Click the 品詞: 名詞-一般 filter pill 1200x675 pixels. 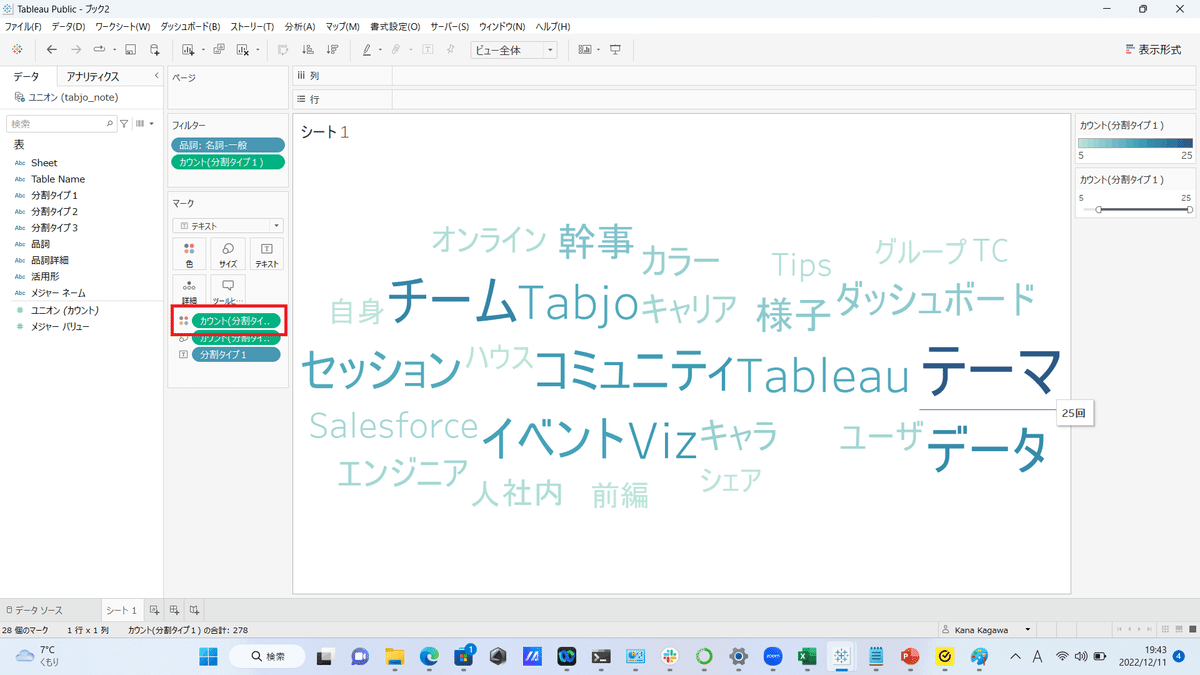(x=228, y=145)
